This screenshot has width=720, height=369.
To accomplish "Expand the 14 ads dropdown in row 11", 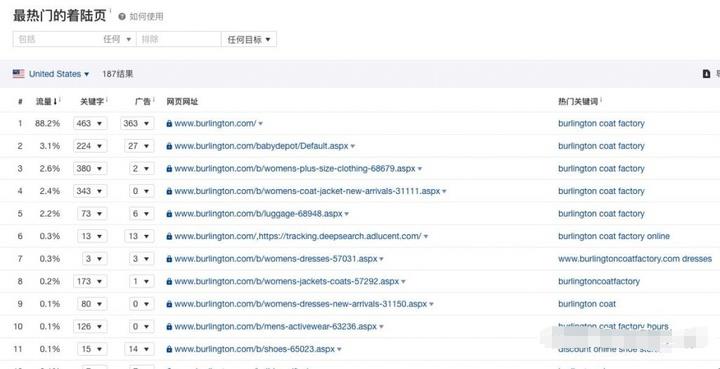I will [x=139, y=349].
